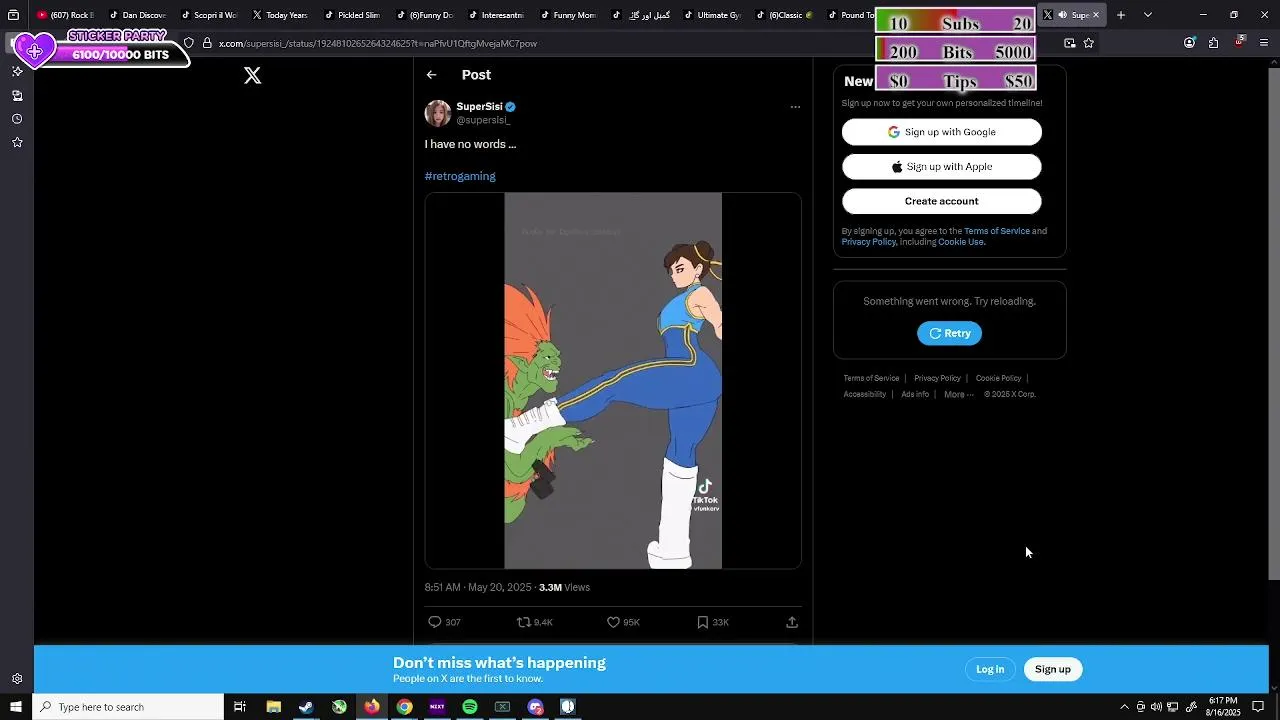Open the notification center icon

click(x=1258, y=707)
